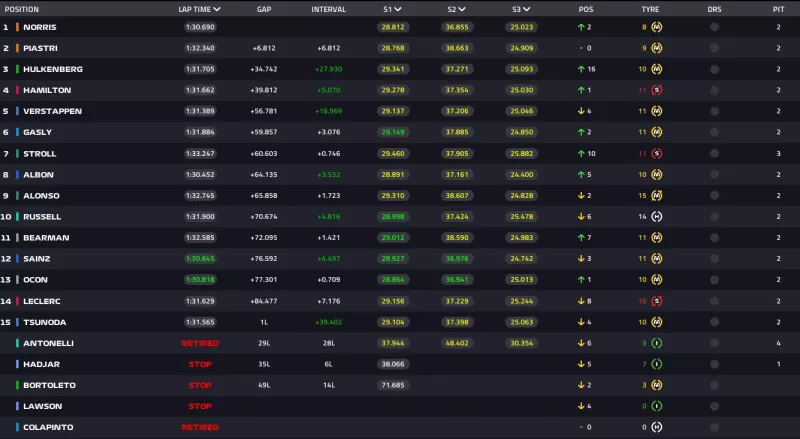Click Sainz's DRS indicator dot

714,258
